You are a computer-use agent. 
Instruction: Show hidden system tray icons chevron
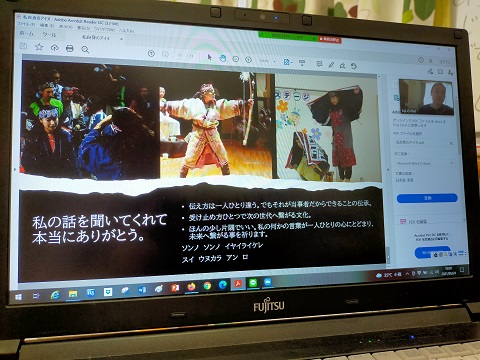(407, 274)
